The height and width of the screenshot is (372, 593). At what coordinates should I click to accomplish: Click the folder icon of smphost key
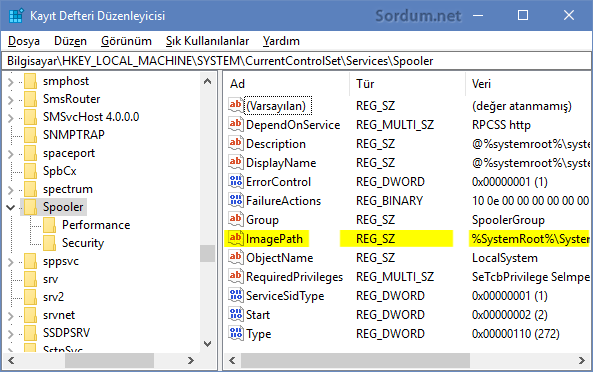(31, 81)
